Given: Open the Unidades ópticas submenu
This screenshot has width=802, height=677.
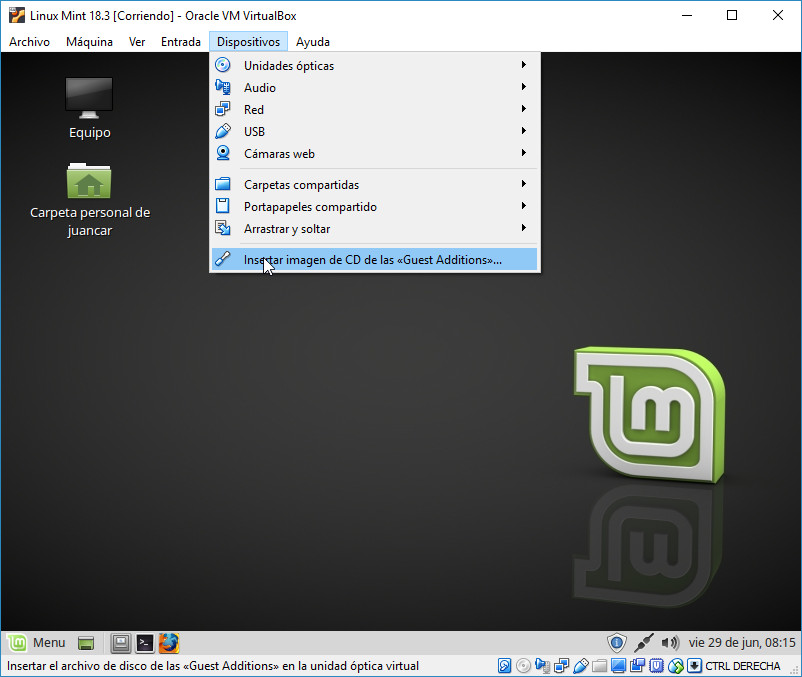Looking at the screenshot, I should click(374, 65).
